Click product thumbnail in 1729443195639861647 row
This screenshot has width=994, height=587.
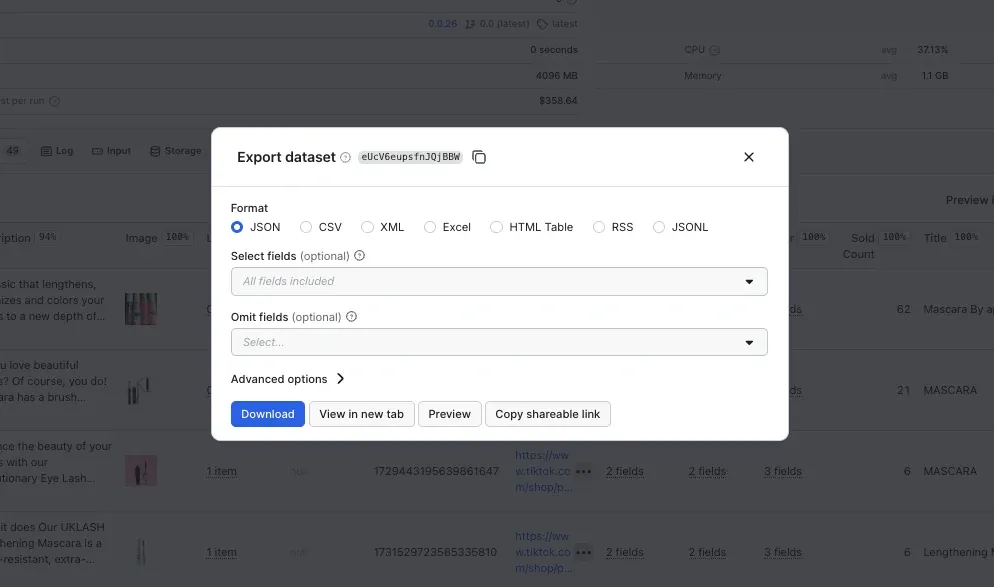pos(141,471)
